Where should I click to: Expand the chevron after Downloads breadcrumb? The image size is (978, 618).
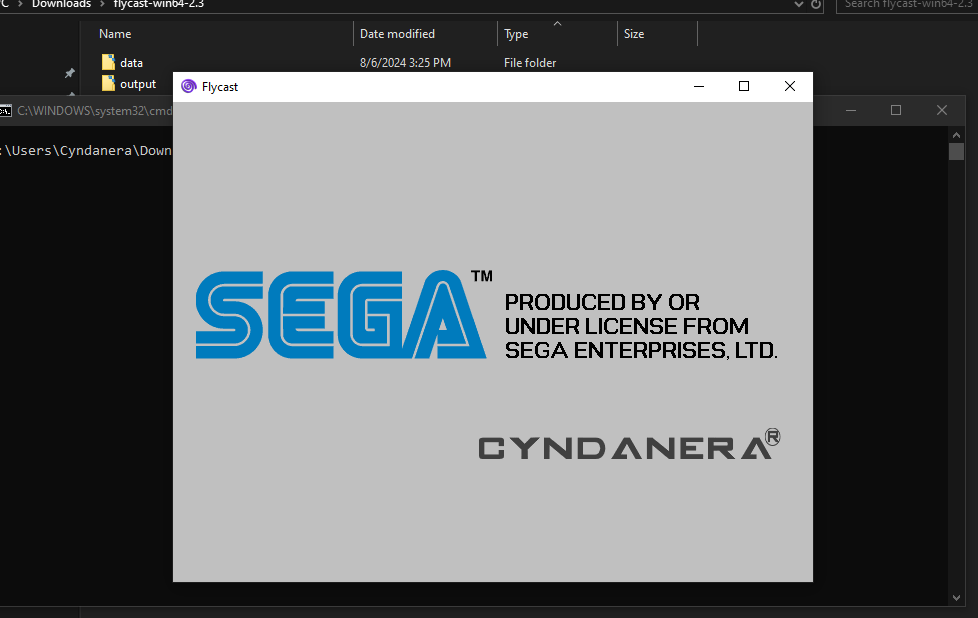pyautogui.click(x=102, y=4)
